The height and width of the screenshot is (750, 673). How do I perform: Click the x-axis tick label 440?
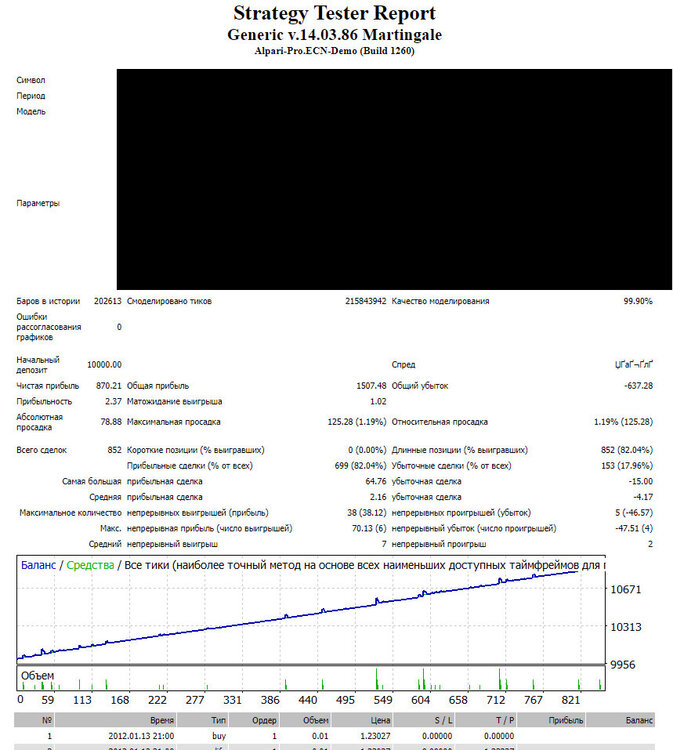[308, 700]
